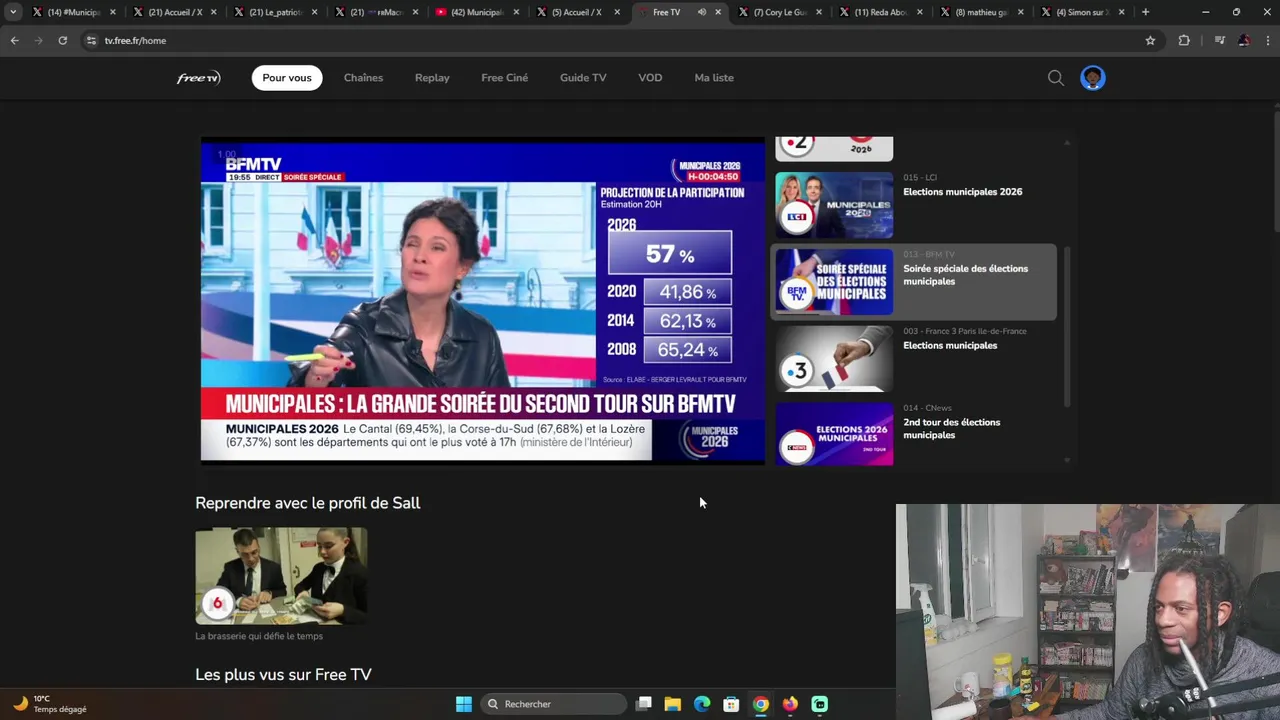The image size is (1280, 720).
Task: Open the profile avatar menu
Action: [1093, 78]
